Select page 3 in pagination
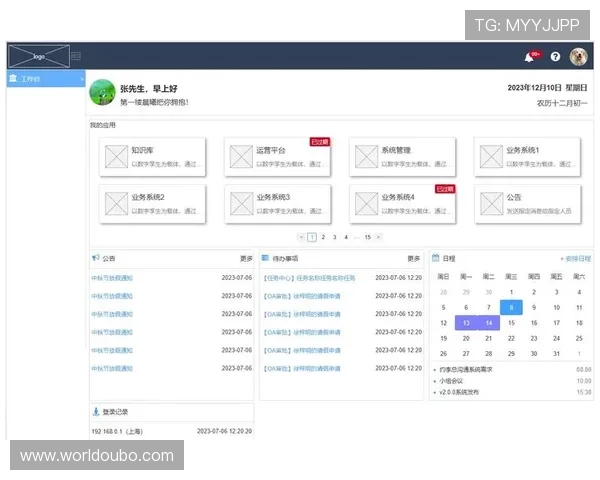Screen dimensions: 600x480 [x=334, y=237]
